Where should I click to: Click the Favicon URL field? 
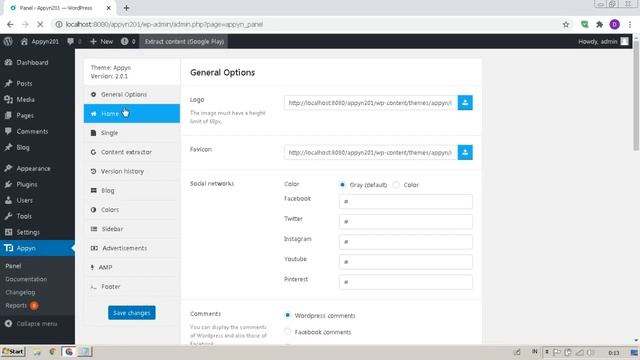pyautogui.click(x=371, y=153)
